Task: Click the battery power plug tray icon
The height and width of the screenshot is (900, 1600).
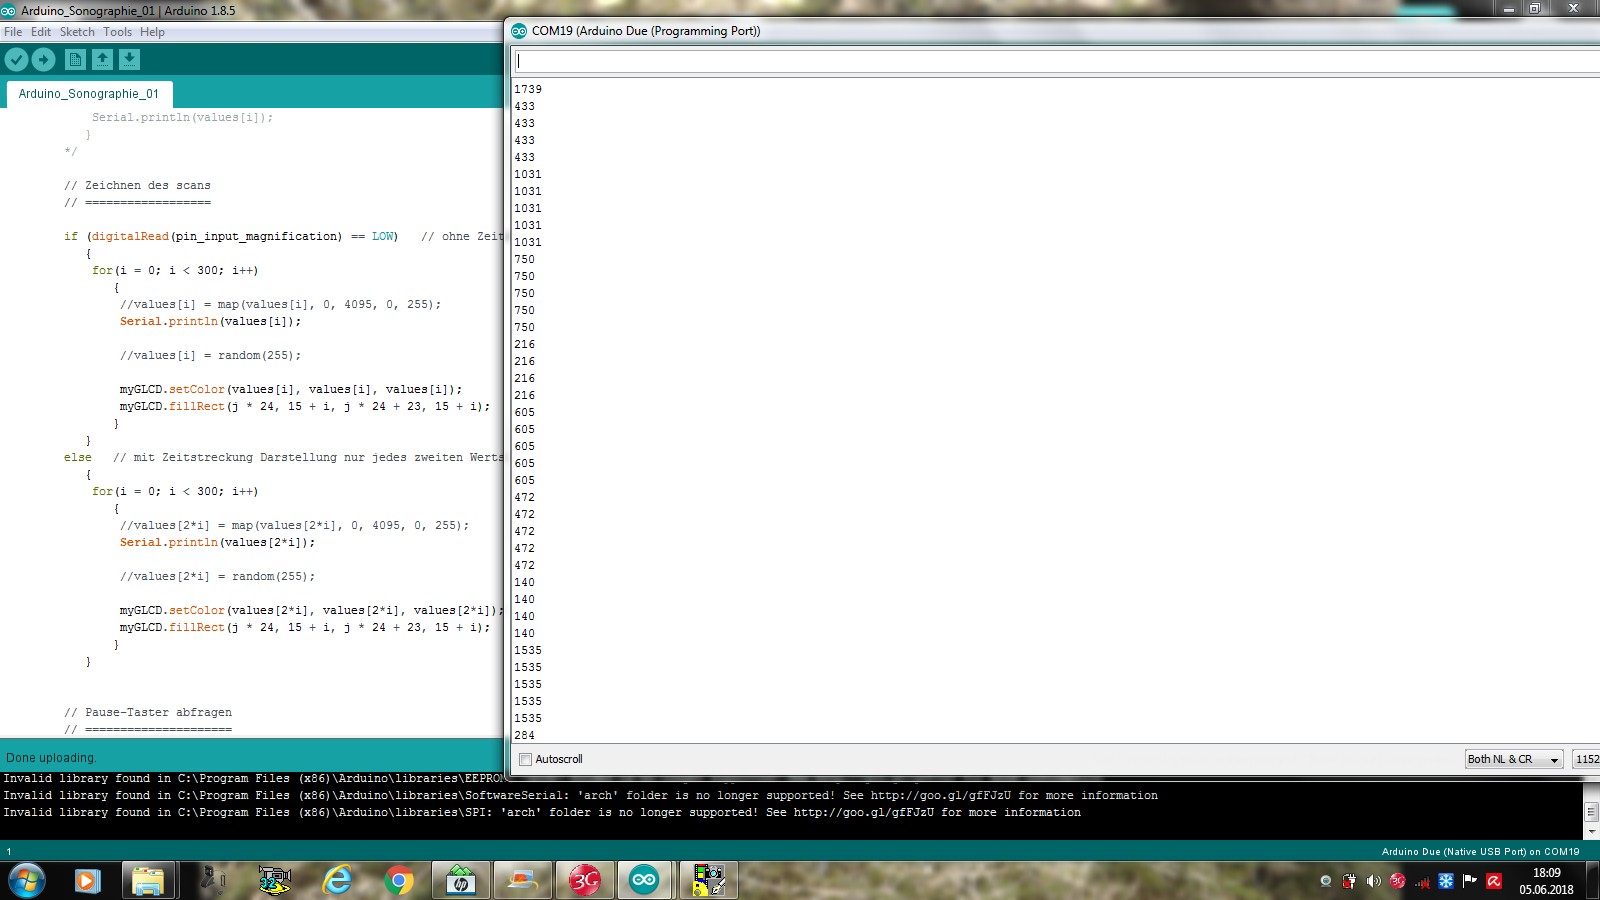Action: (1350, 881)
